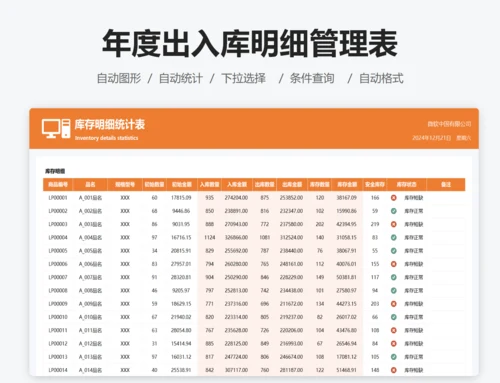Click the red status icon in row LP00014
500x383 pixels.
(x=394, y=370)
